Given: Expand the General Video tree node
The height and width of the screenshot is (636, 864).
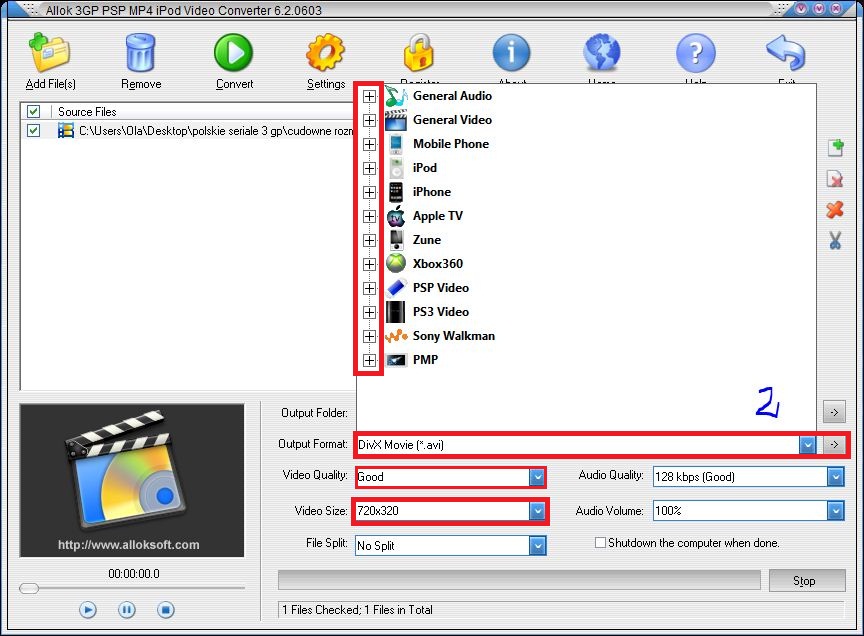Looking at the screenshot, I should [370, 120].
